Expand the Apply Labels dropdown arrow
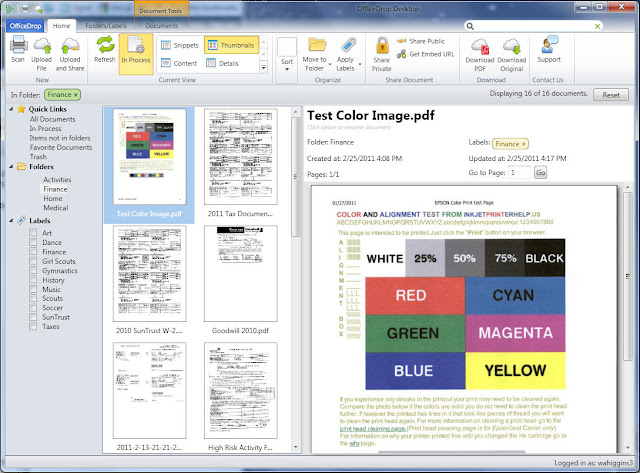Viewport: 640px width, 473px height. 360,64
